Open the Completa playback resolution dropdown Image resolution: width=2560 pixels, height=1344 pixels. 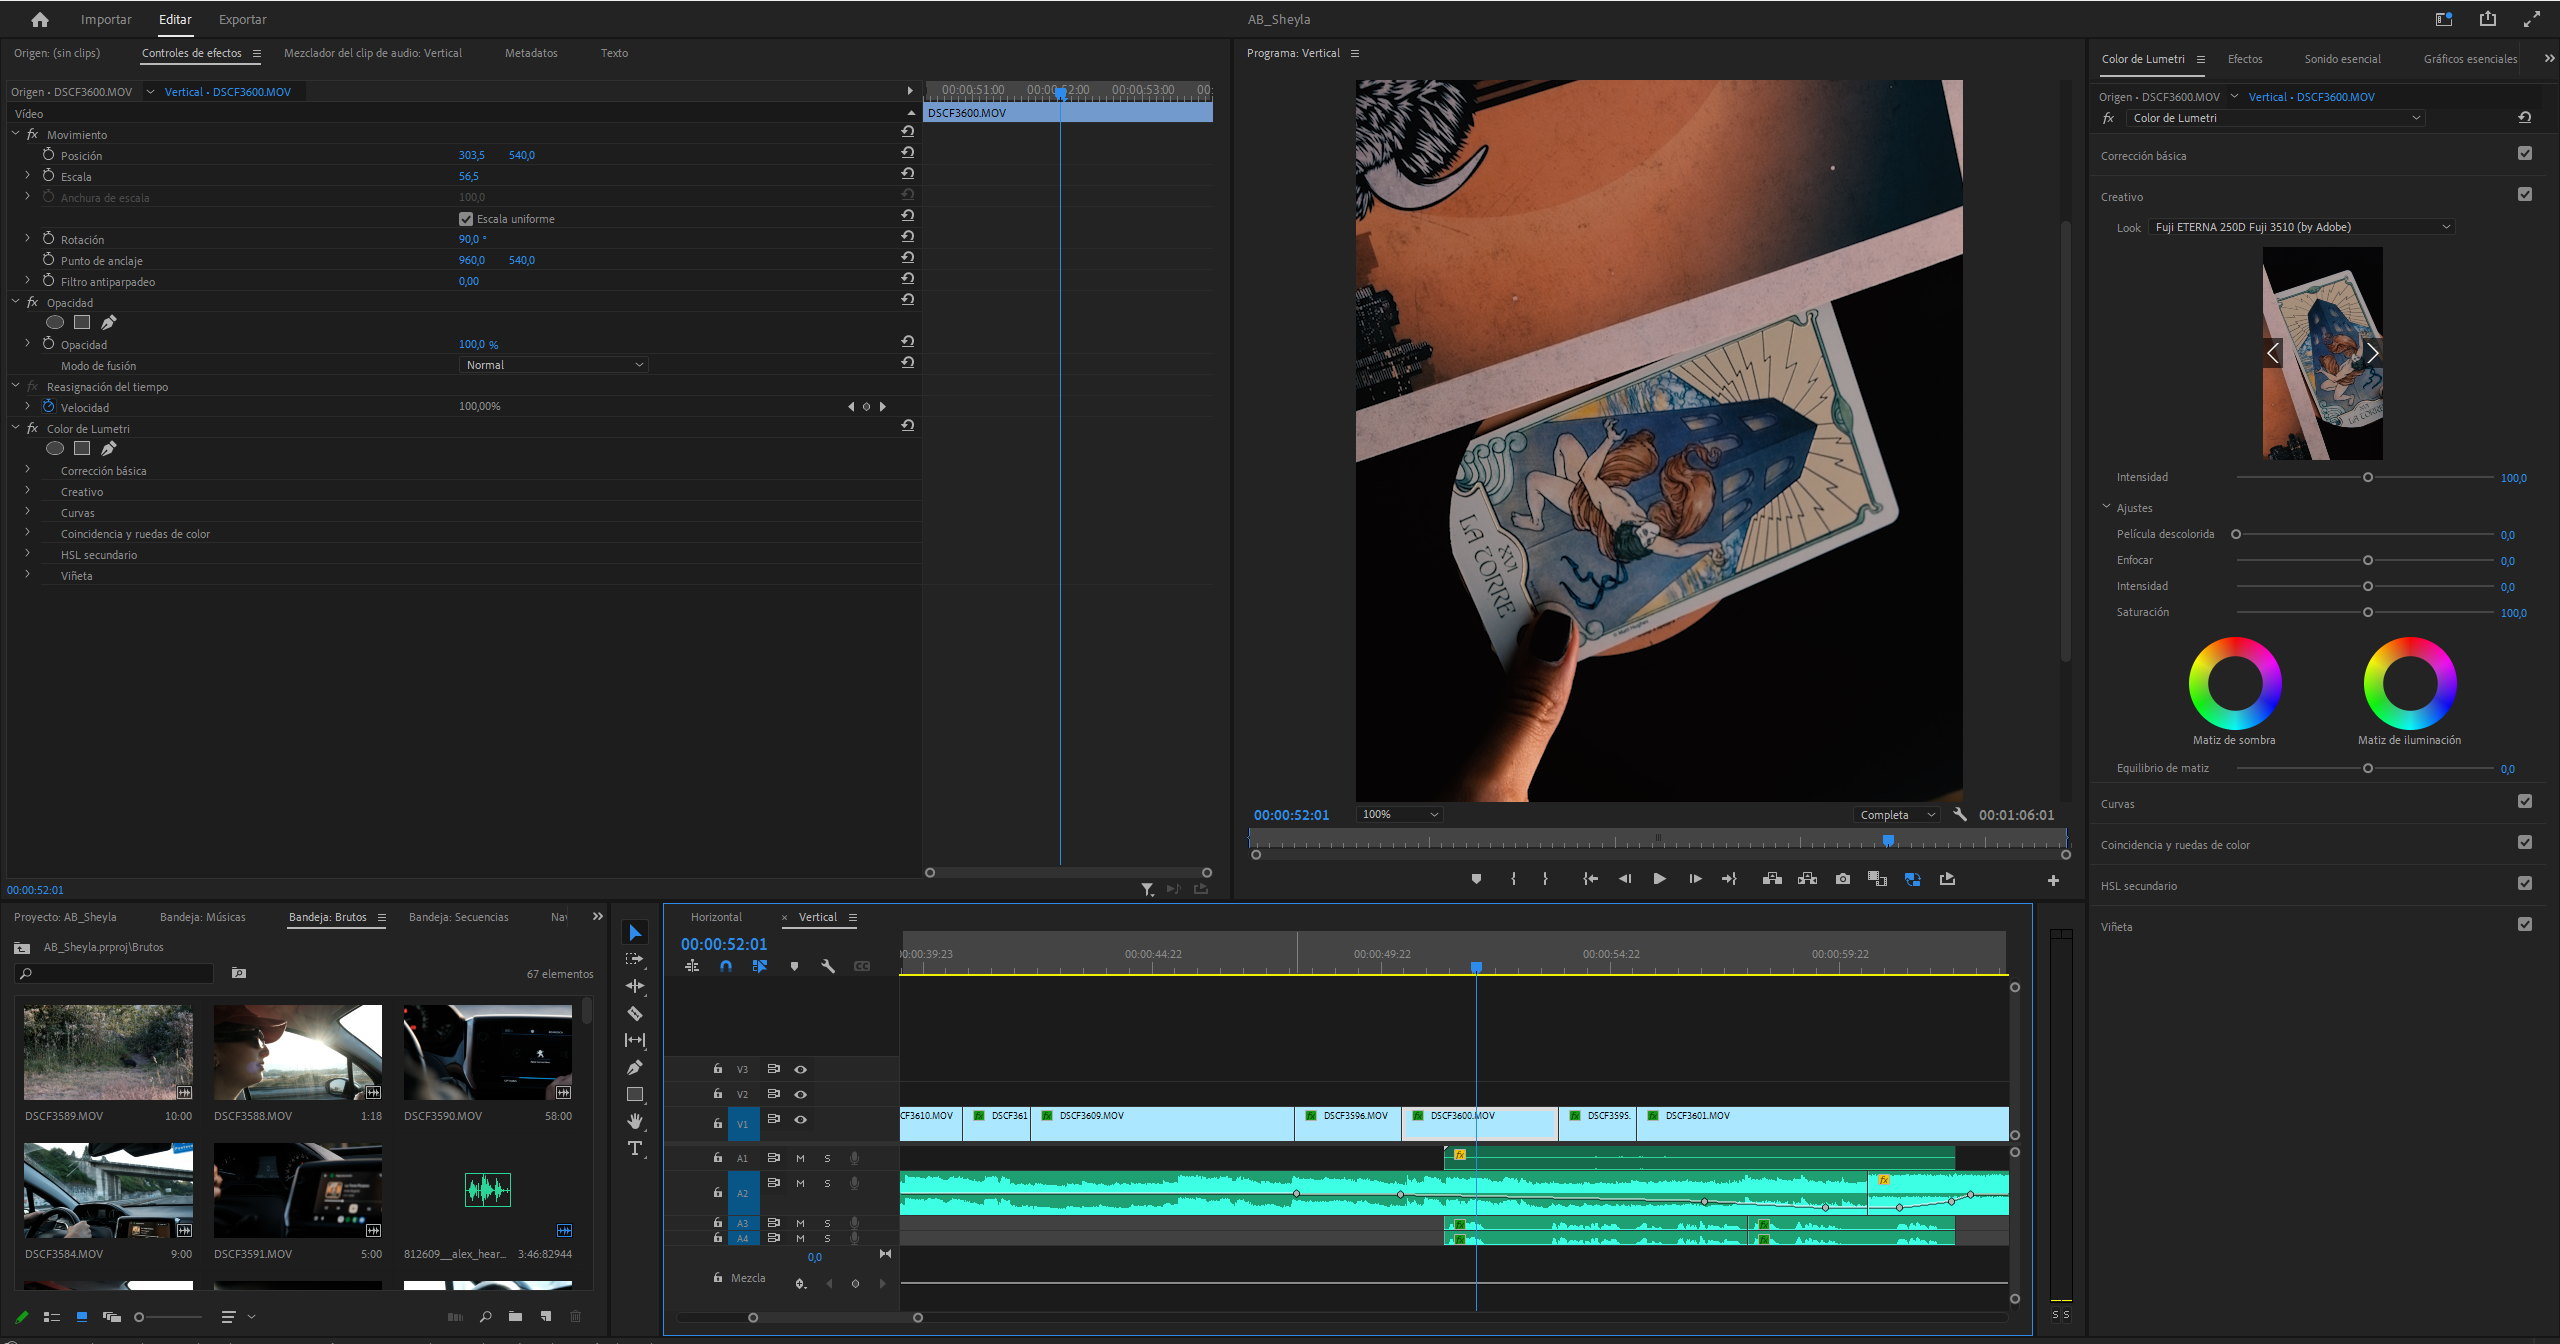tap(1897, 815)
